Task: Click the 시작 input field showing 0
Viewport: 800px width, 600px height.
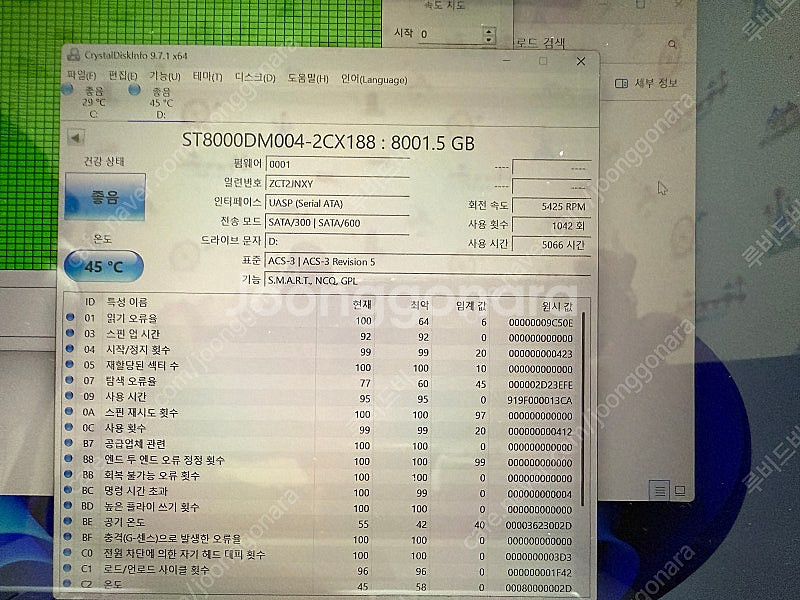Action: pos(451,34)
